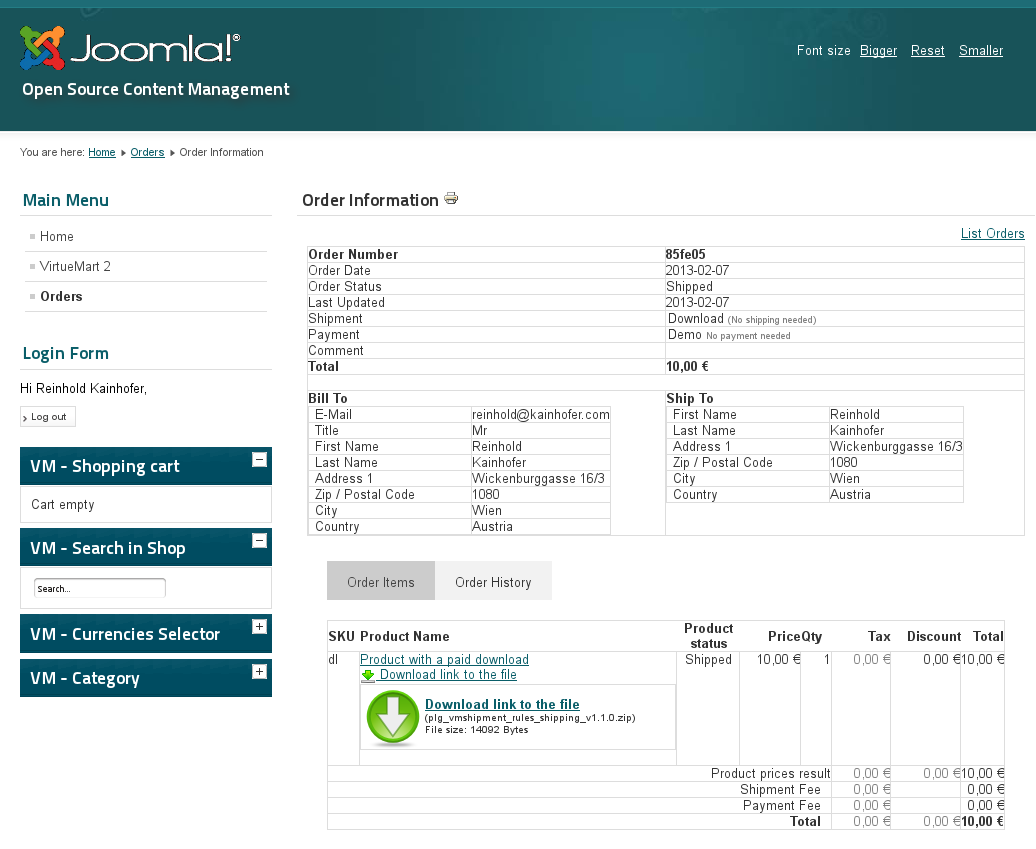The height and width of the screenshot is (849, 1036).
Task: Open 'Product with a paid download' link
Action: point(444,660)
